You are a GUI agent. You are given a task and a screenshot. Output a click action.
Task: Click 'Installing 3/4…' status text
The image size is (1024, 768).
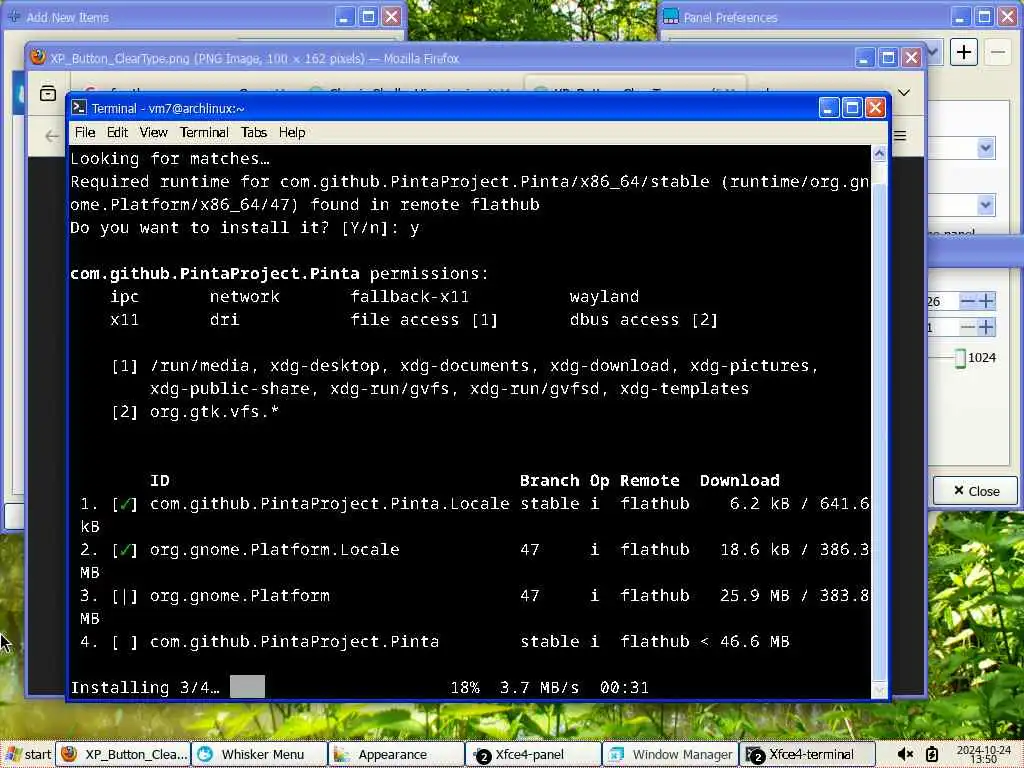(145, 687)
